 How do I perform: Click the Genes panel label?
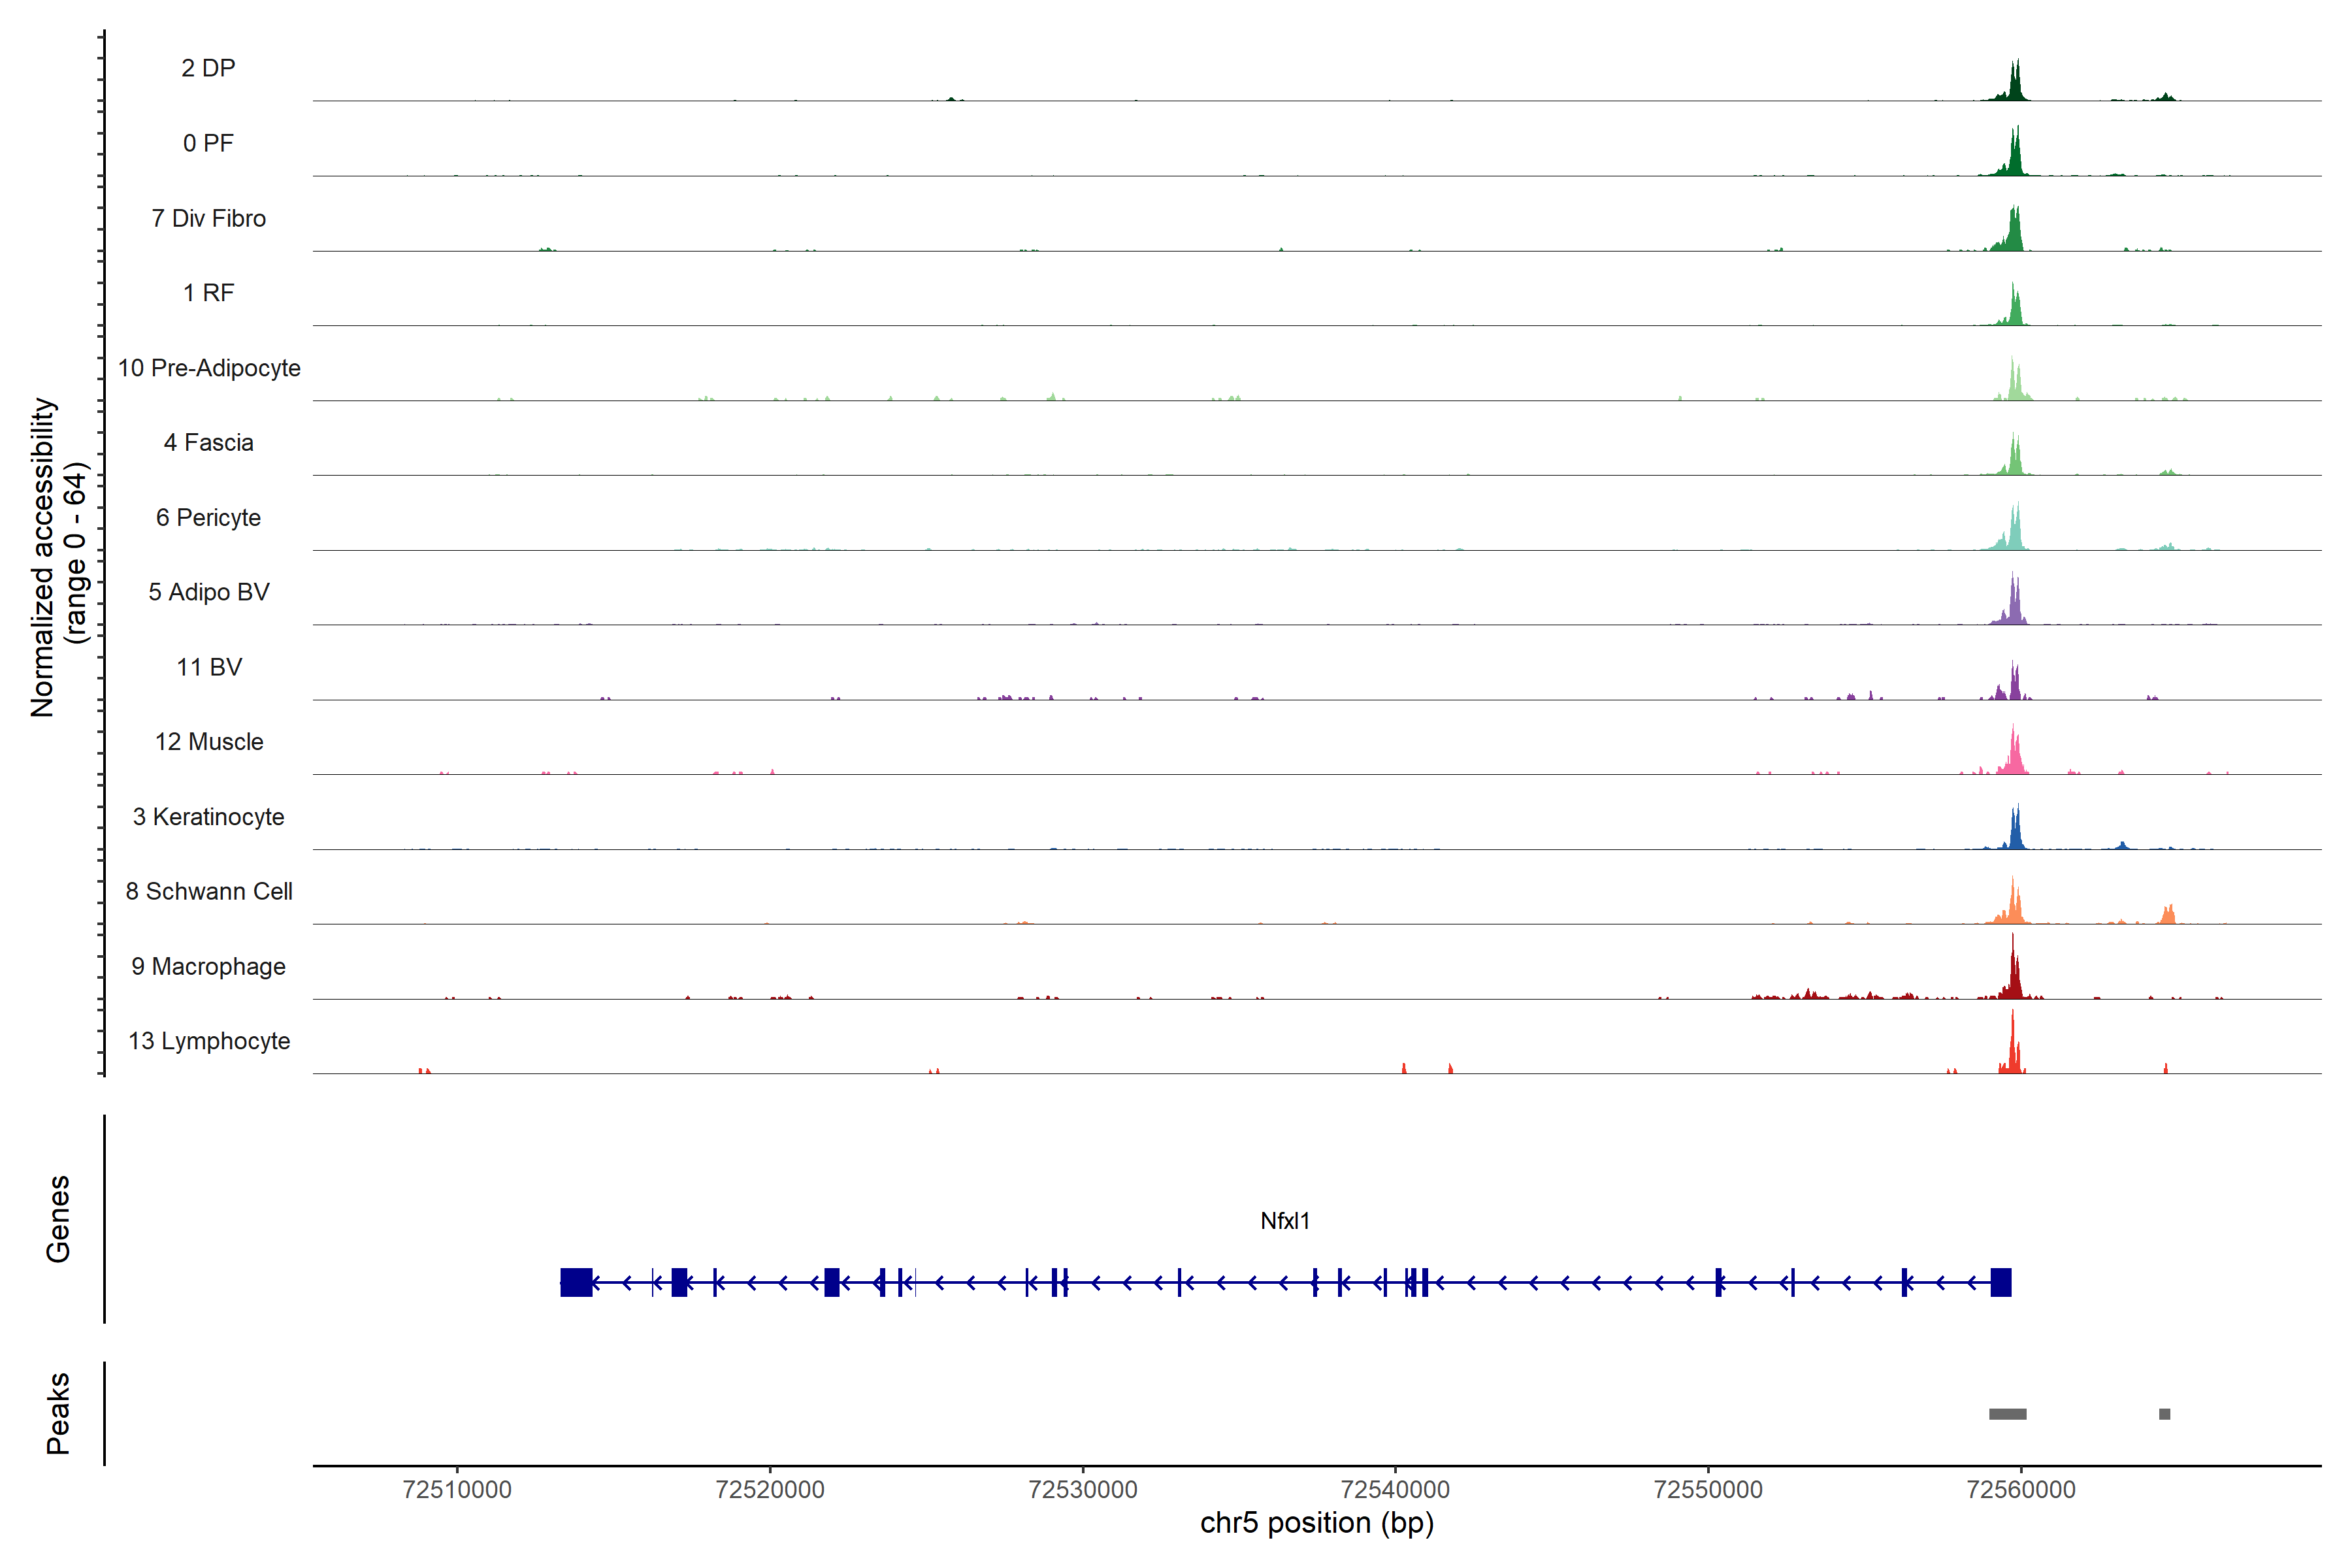(58, 1219)
